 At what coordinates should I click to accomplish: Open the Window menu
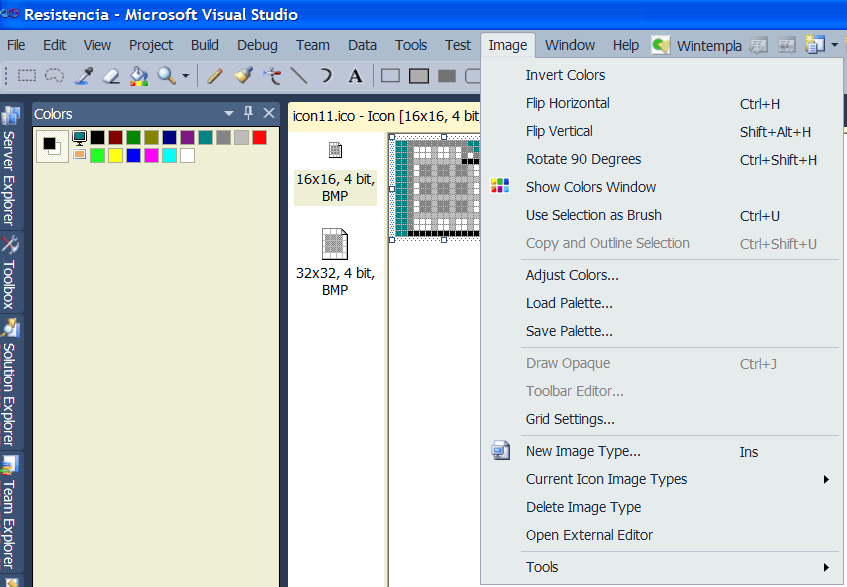pos(570,45)
